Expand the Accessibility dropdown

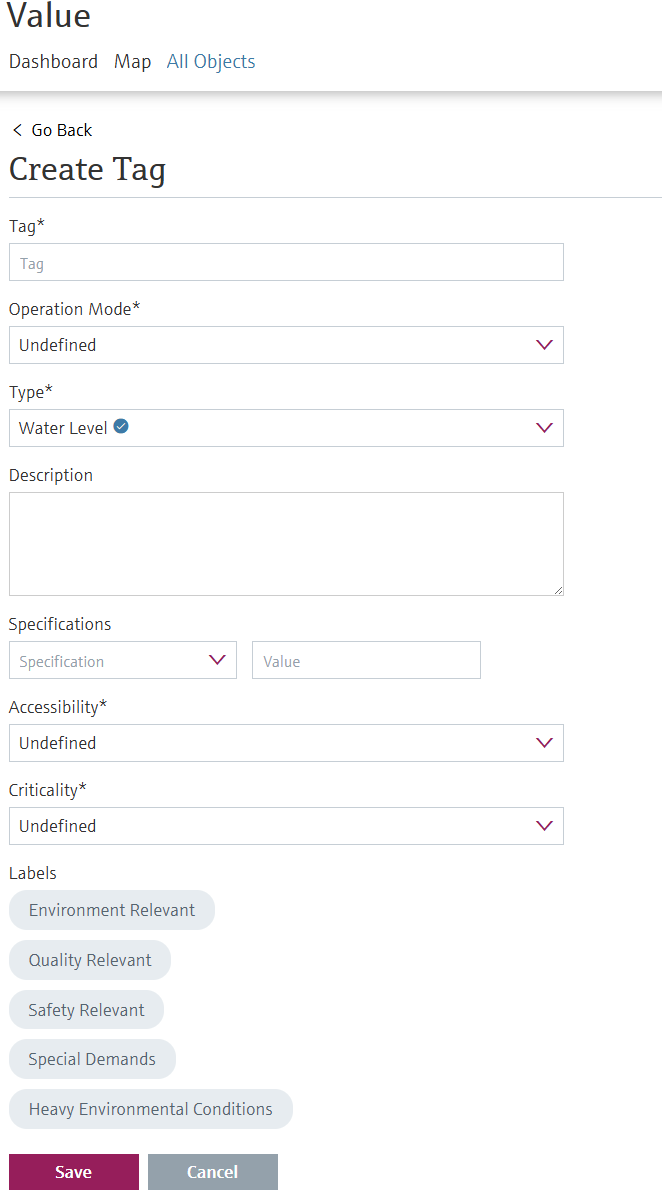coord(286,743)
